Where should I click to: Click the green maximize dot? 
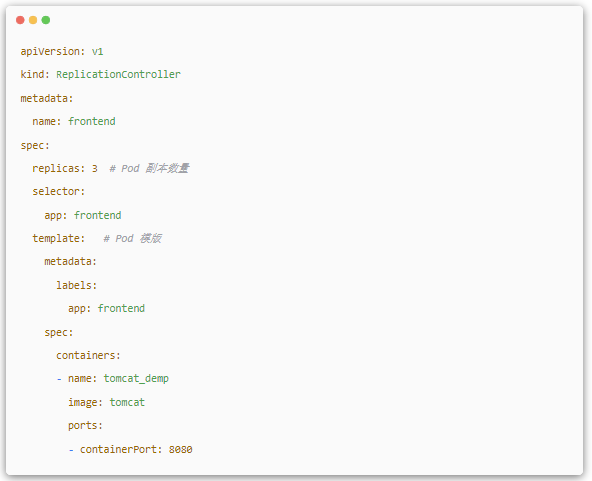(46, 20)
